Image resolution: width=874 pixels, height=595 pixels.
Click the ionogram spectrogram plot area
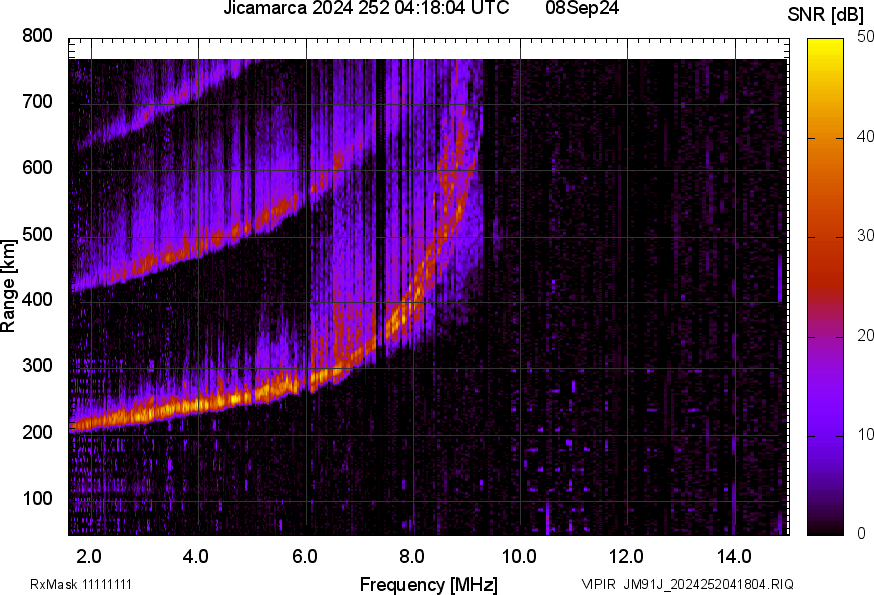pos(429,287)
